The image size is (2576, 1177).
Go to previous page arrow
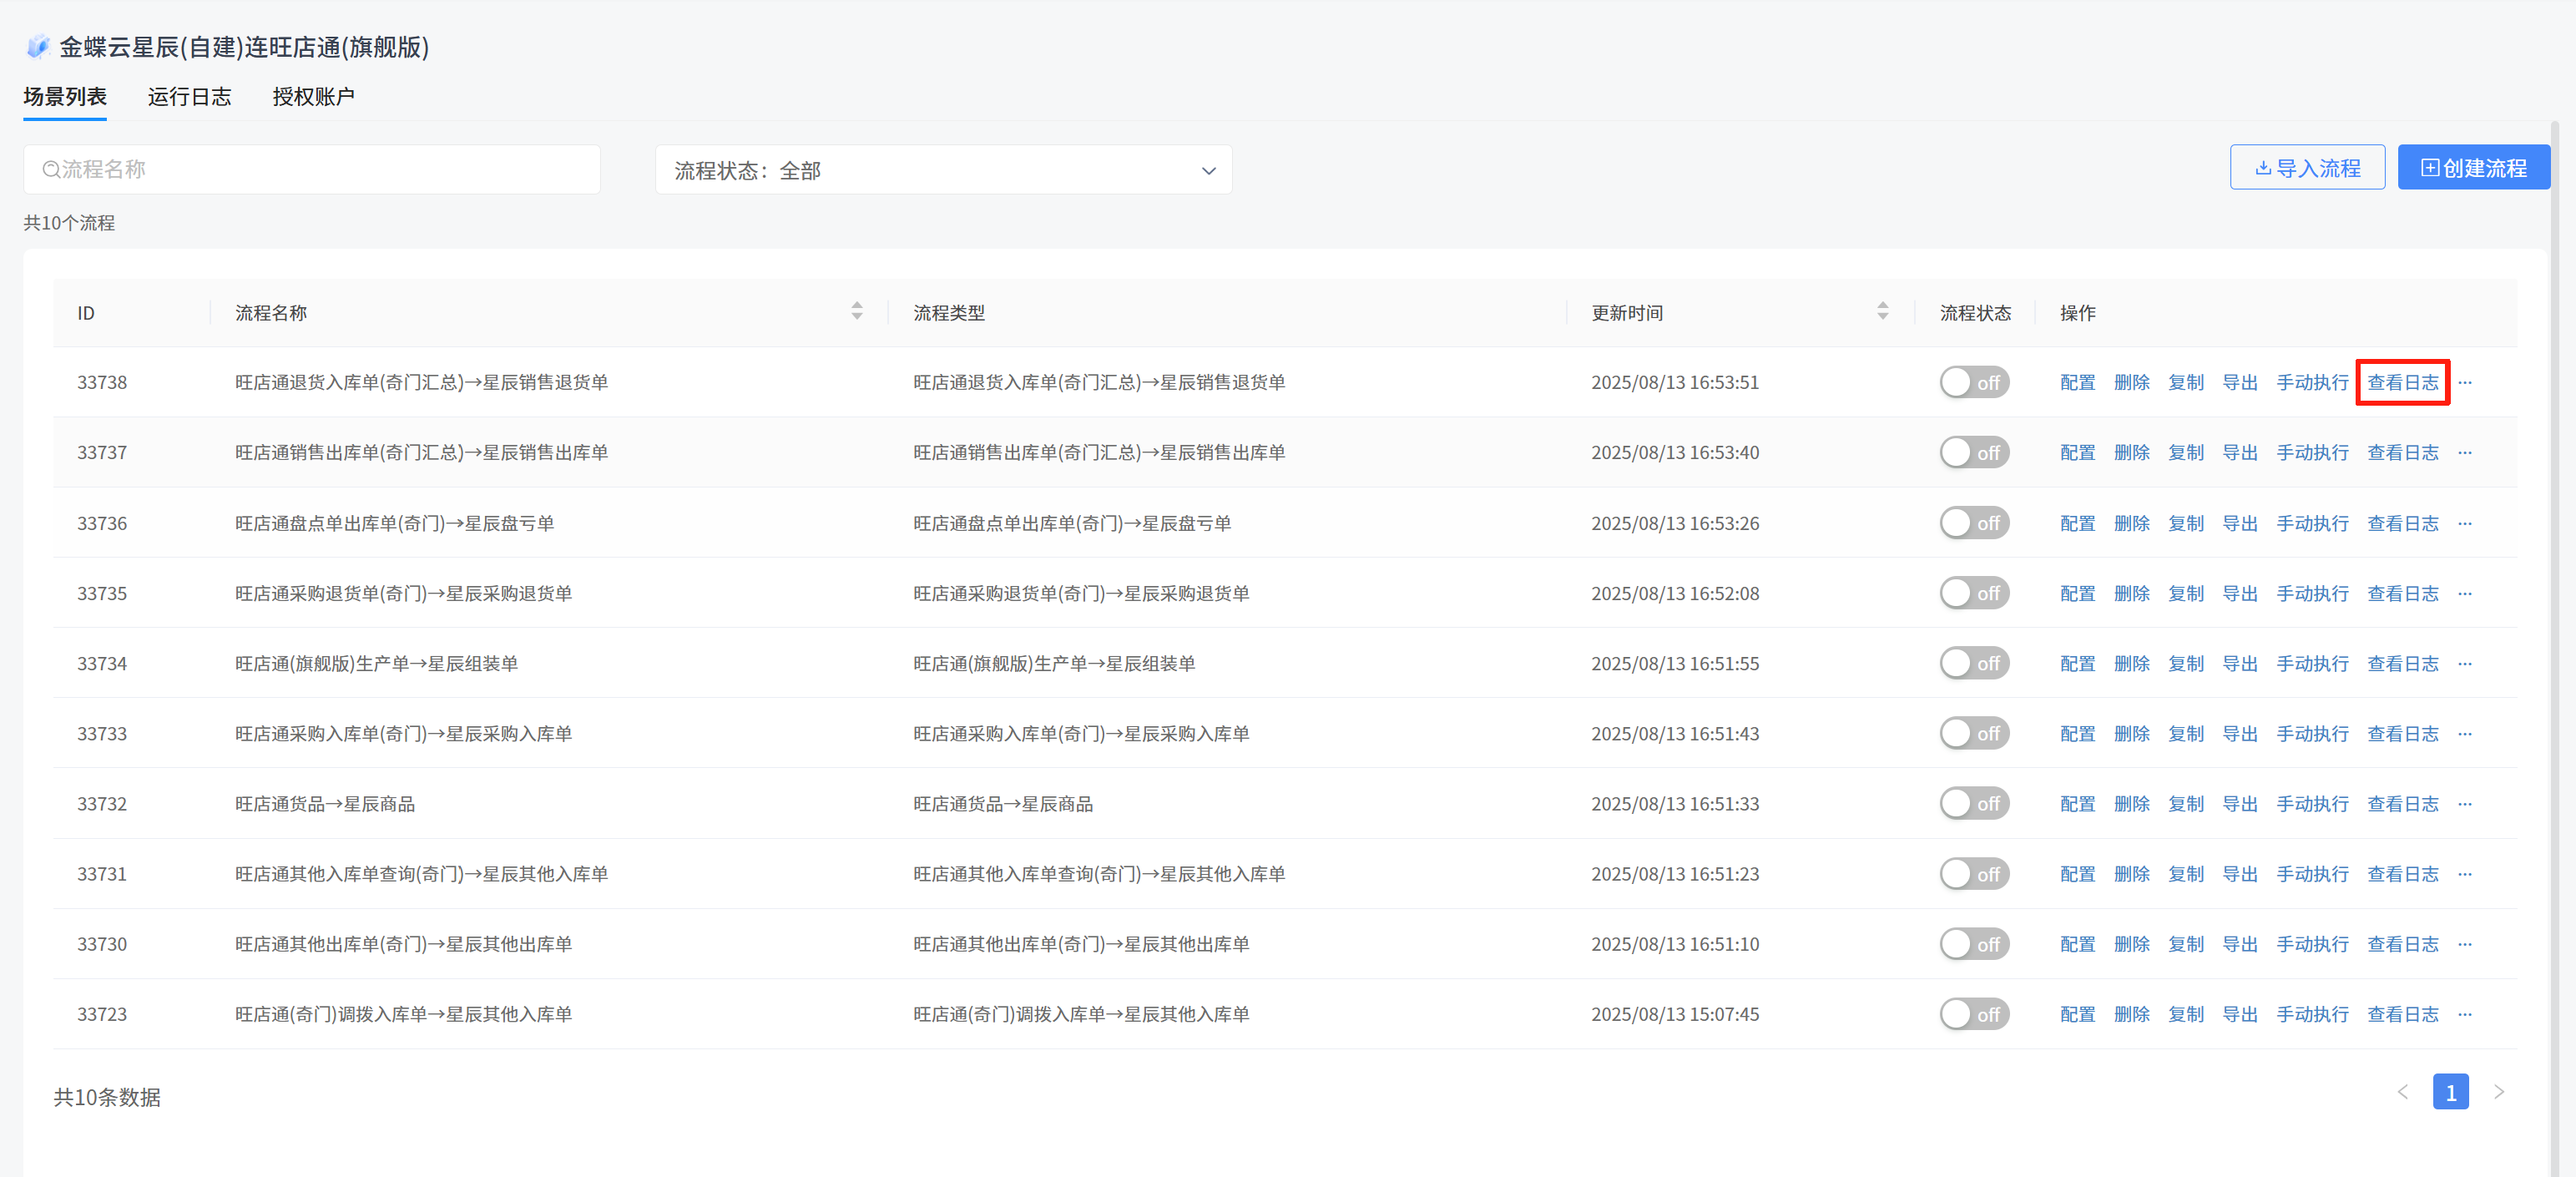2402,1092
